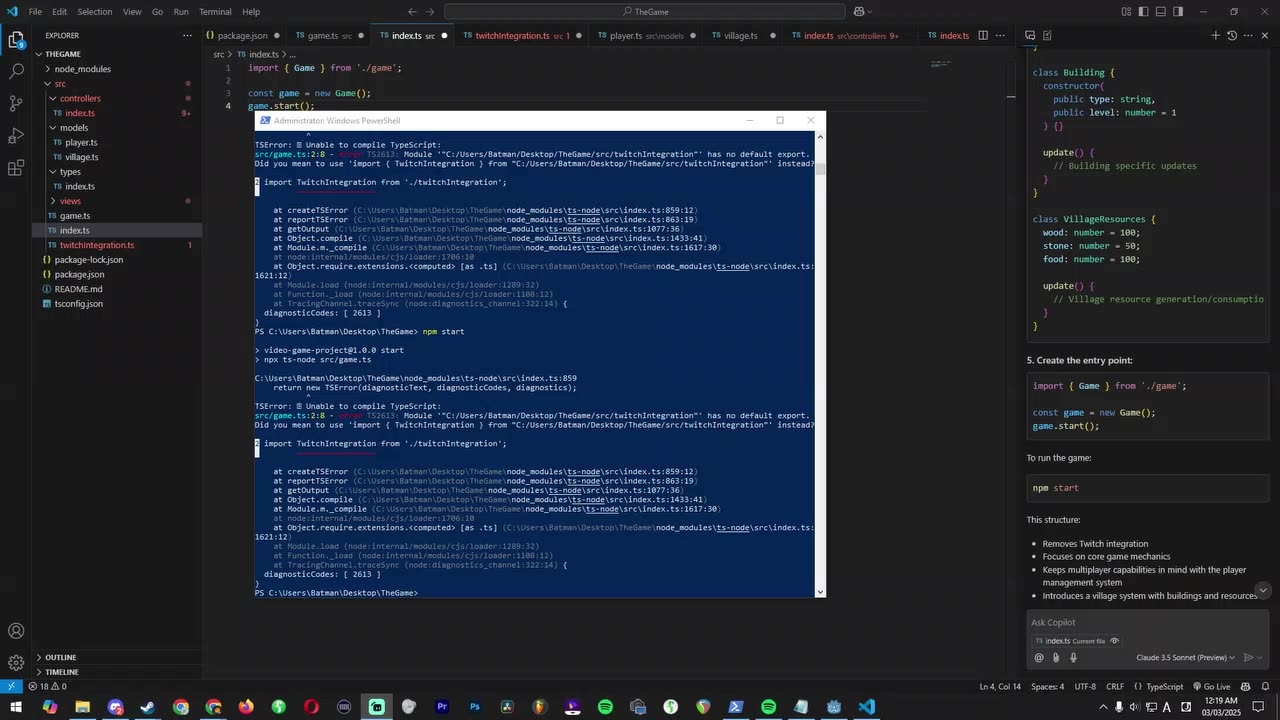Open the Extensions view

(x=16, y=168)
